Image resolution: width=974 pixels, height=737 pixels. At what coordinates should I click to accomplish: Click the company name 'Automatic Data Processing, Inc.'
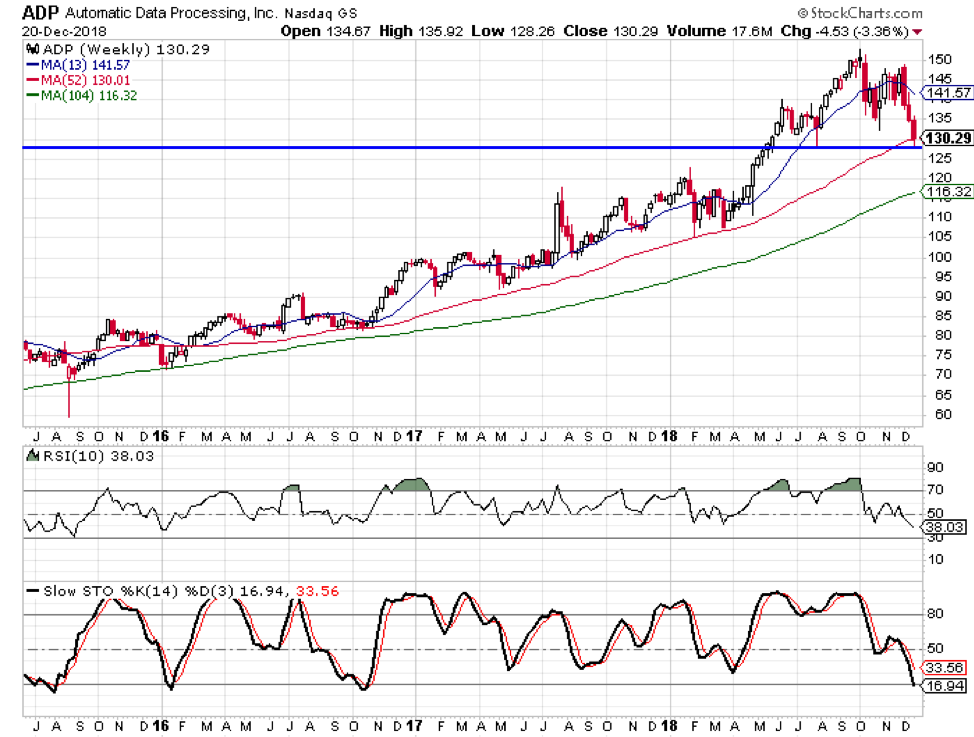point(171,13)
